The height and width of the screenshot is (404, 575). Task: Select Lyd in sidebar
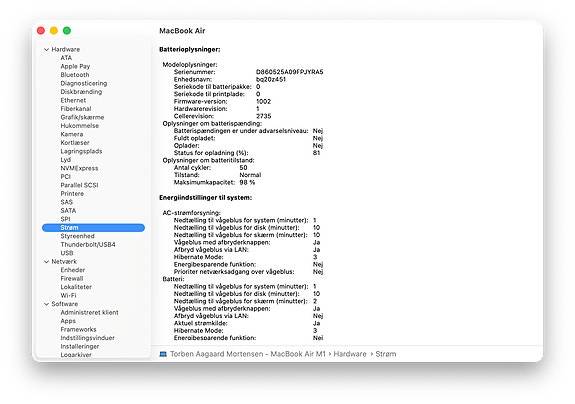coord(66,160)
